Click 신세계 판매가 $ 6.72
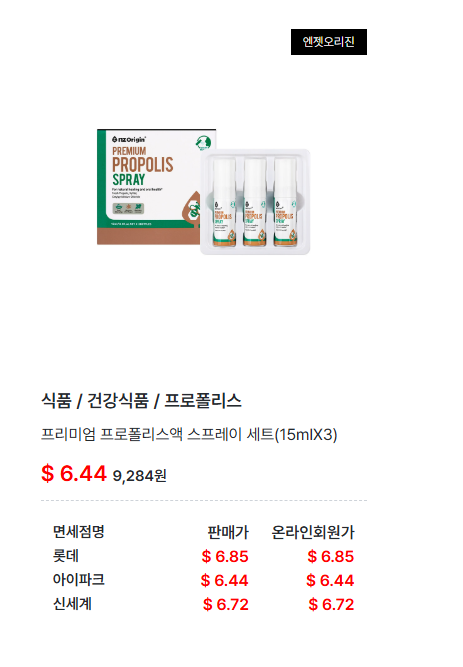This screenshot has width=463, height=667. pyautogui.click(x=226, y=604)
